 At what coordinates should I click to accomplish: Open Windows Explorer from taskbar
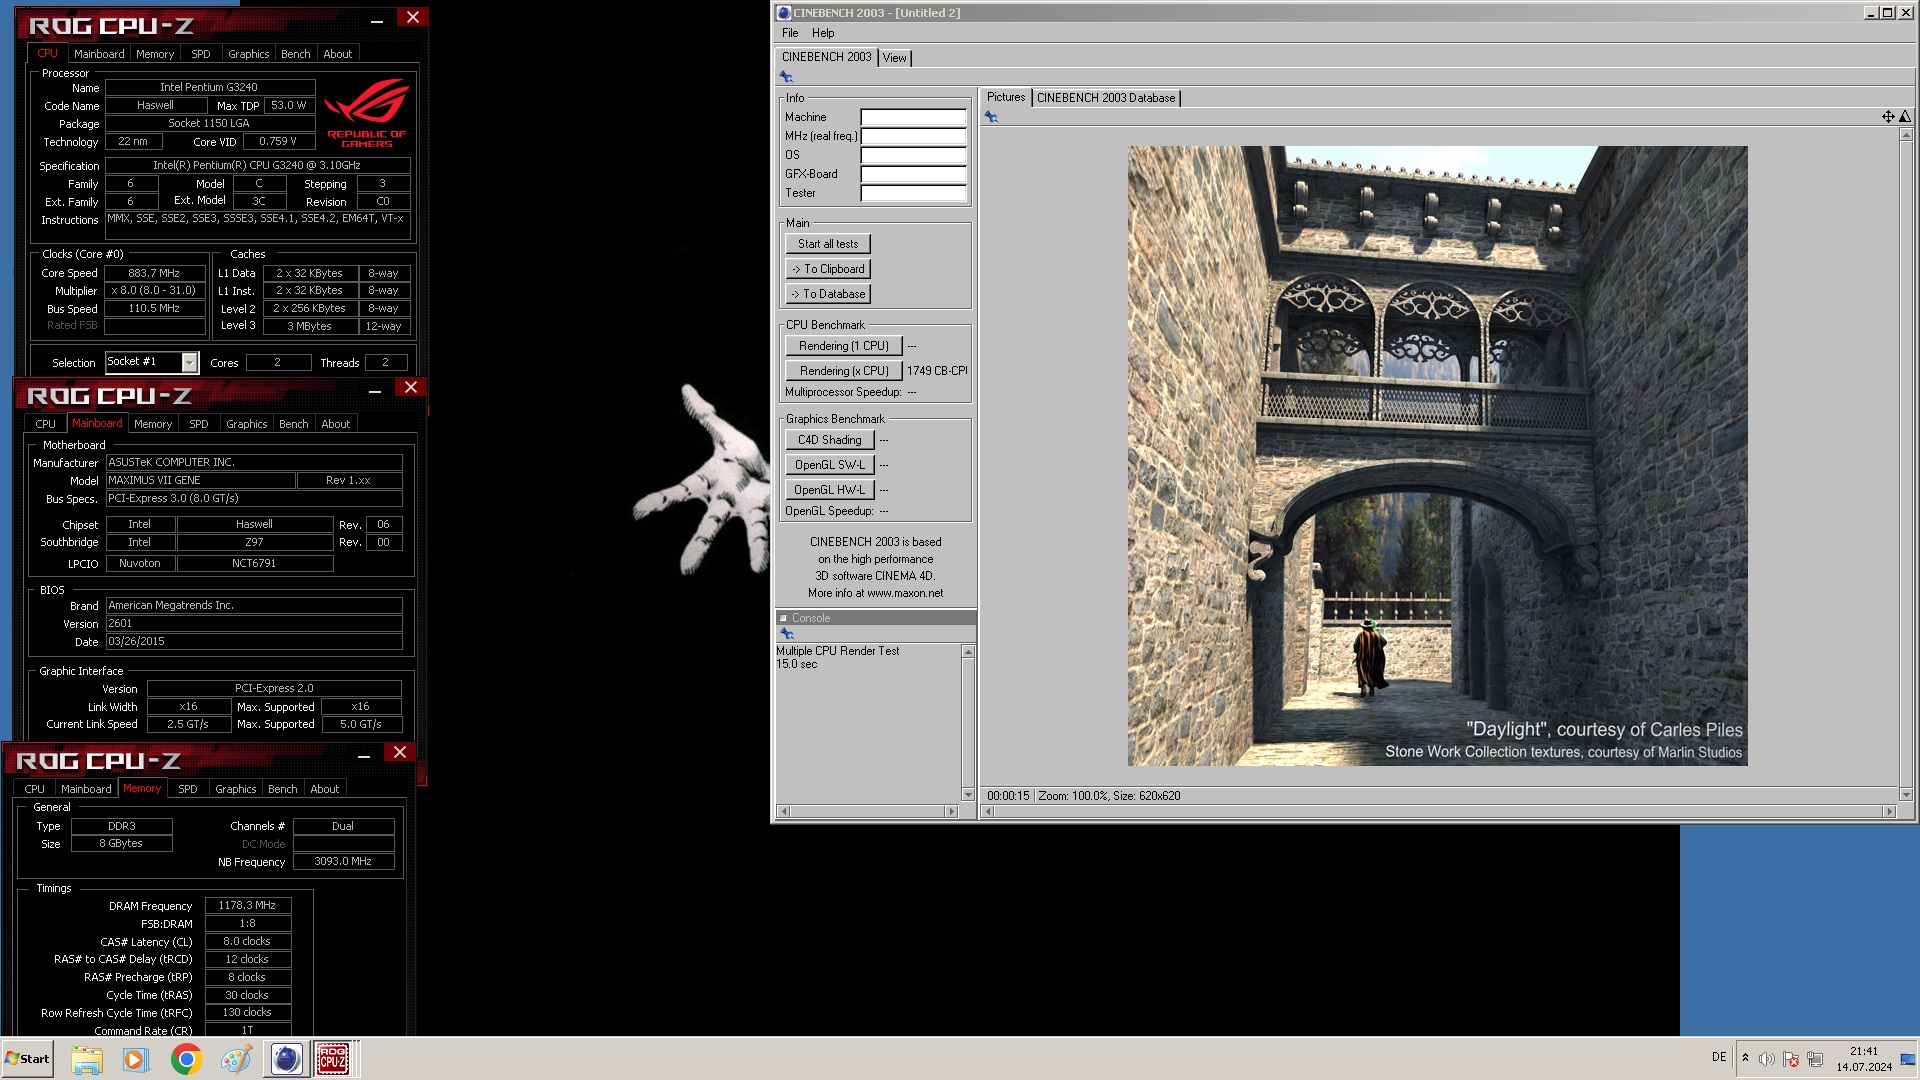(x=87, y=1059)
